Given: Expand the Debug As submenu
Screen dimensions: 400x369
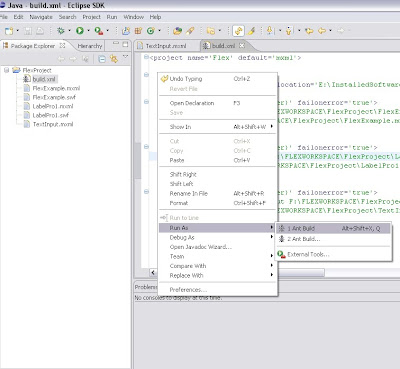Looking at the screenshot, I should (218, 238).
